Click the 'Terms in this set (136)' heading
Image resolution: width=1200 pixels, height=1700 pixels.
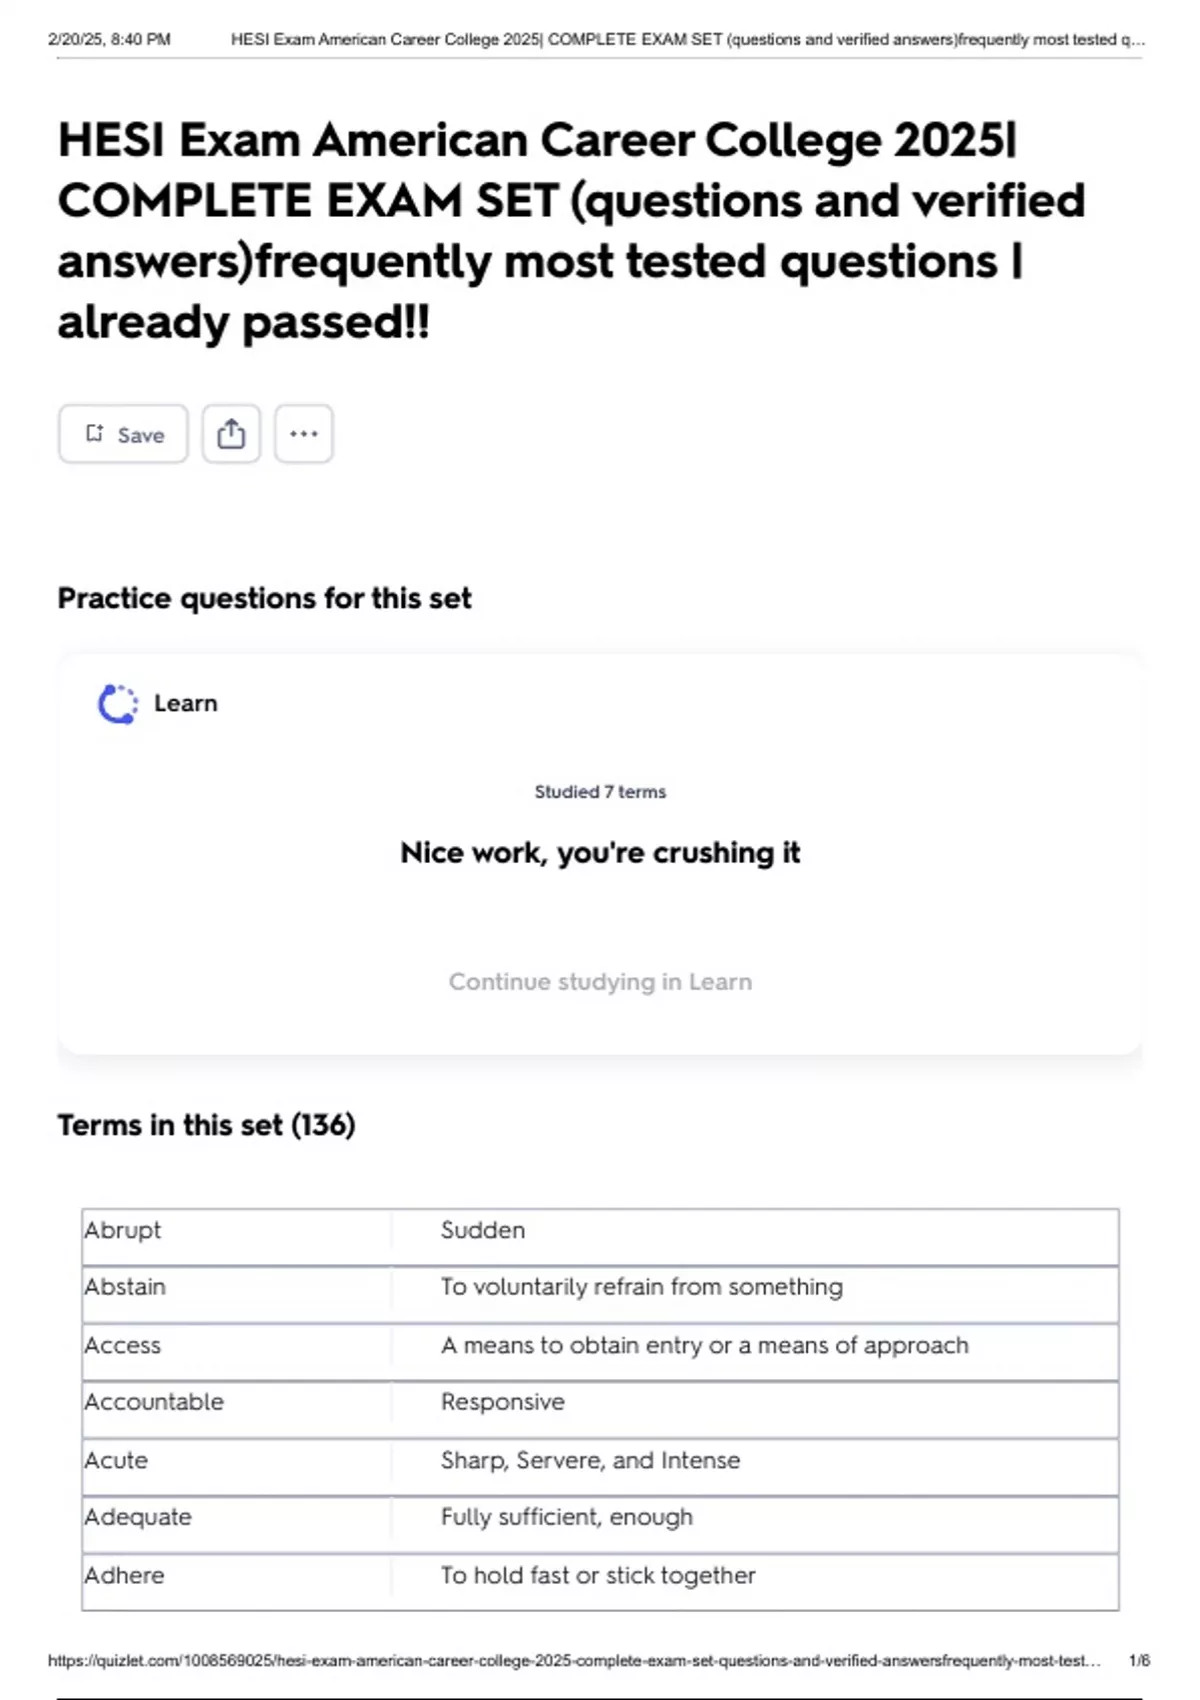pos(206,1125)
